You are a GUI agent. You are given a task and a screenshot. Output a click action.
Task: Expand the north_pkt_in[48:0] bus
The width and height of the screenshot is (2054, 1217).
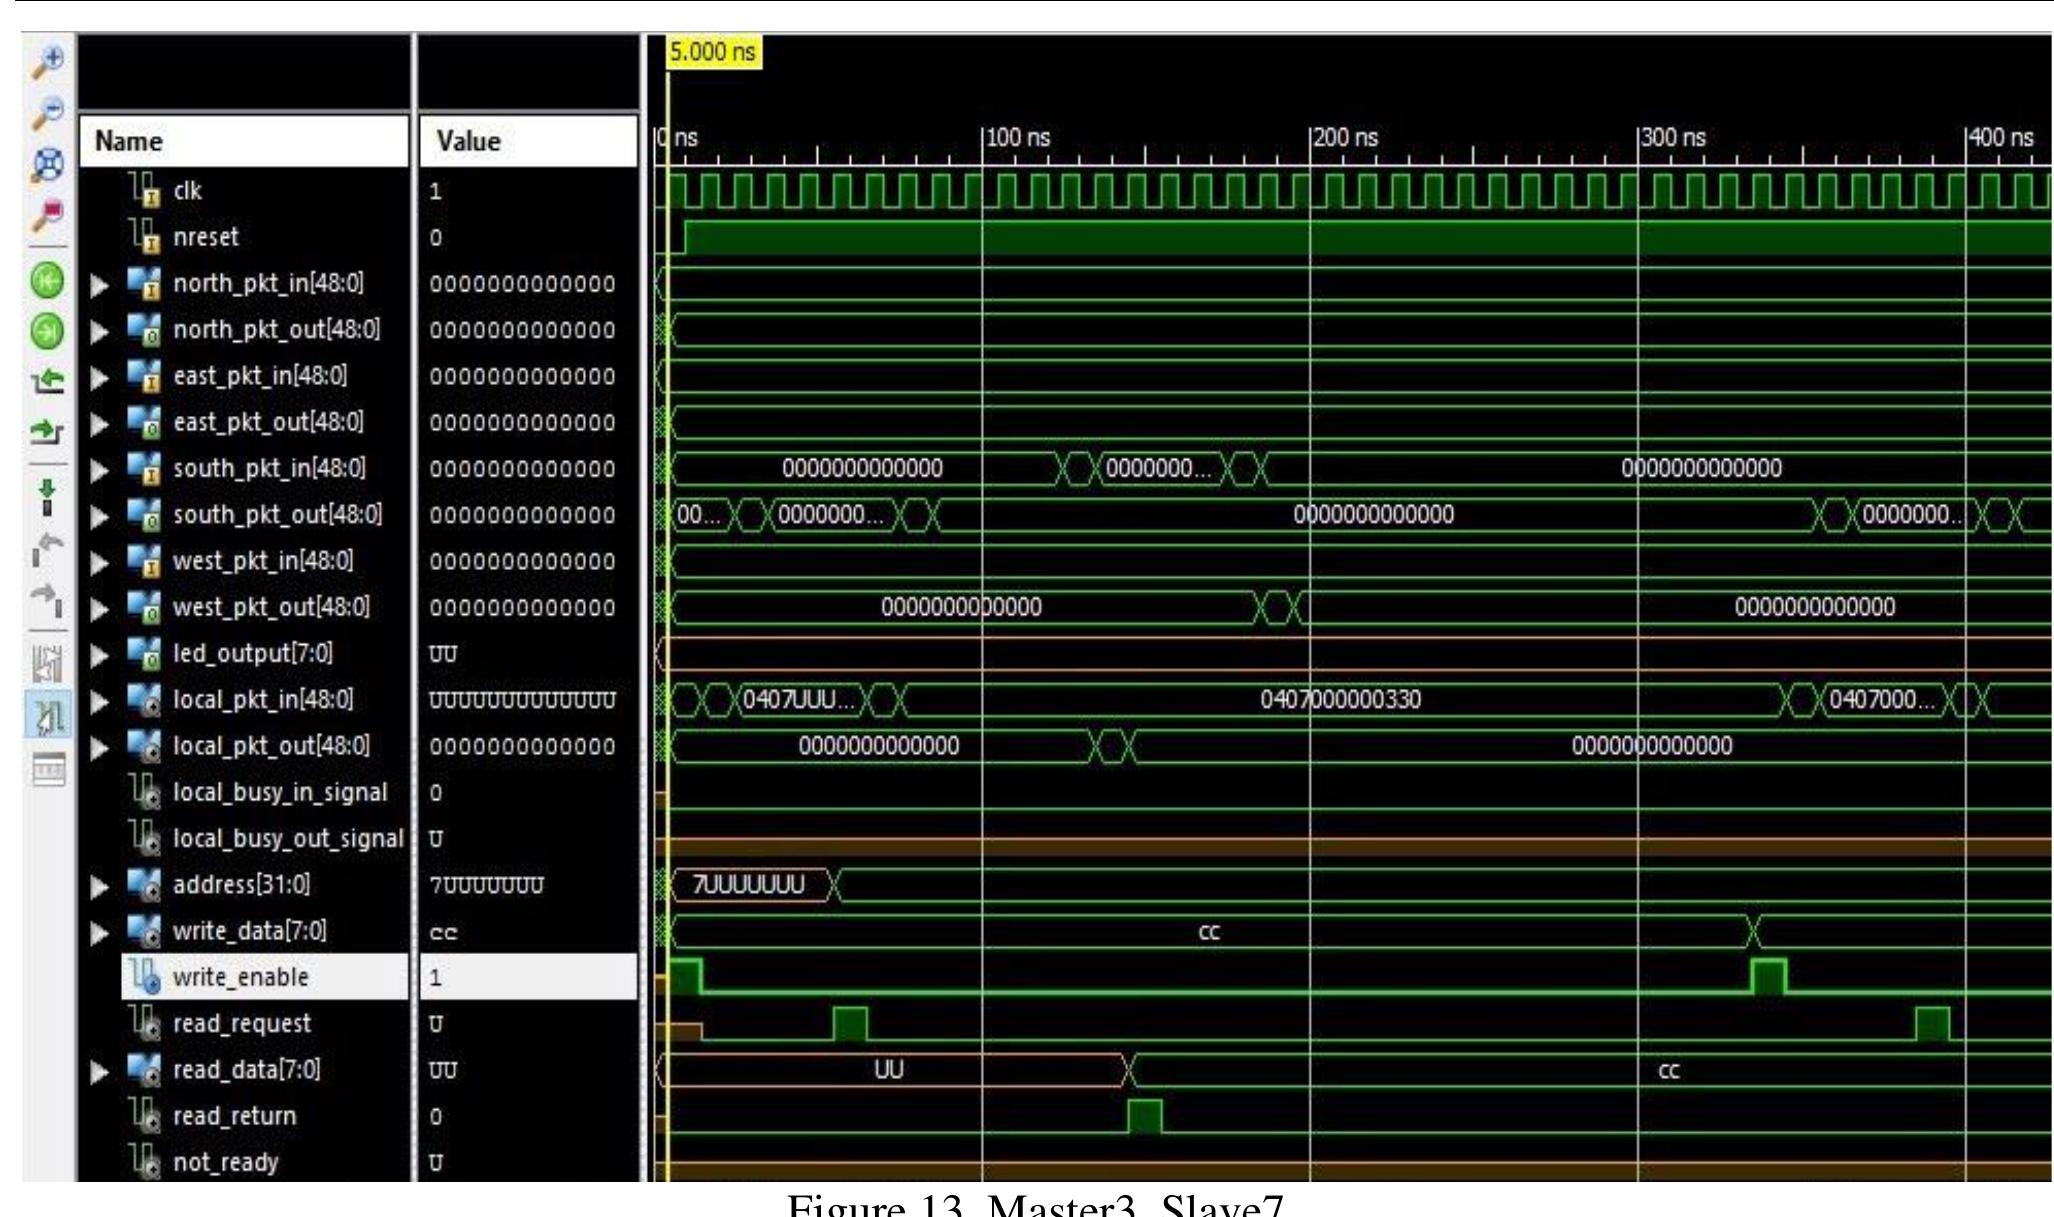click(x=98, y=285)
